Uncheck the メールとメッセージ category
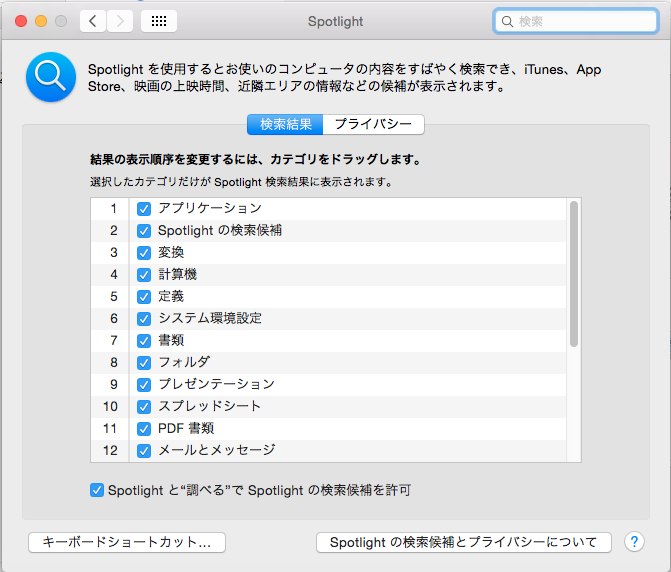Image resolution: width=671 pixels, height=572 pixels. point(144,451)
